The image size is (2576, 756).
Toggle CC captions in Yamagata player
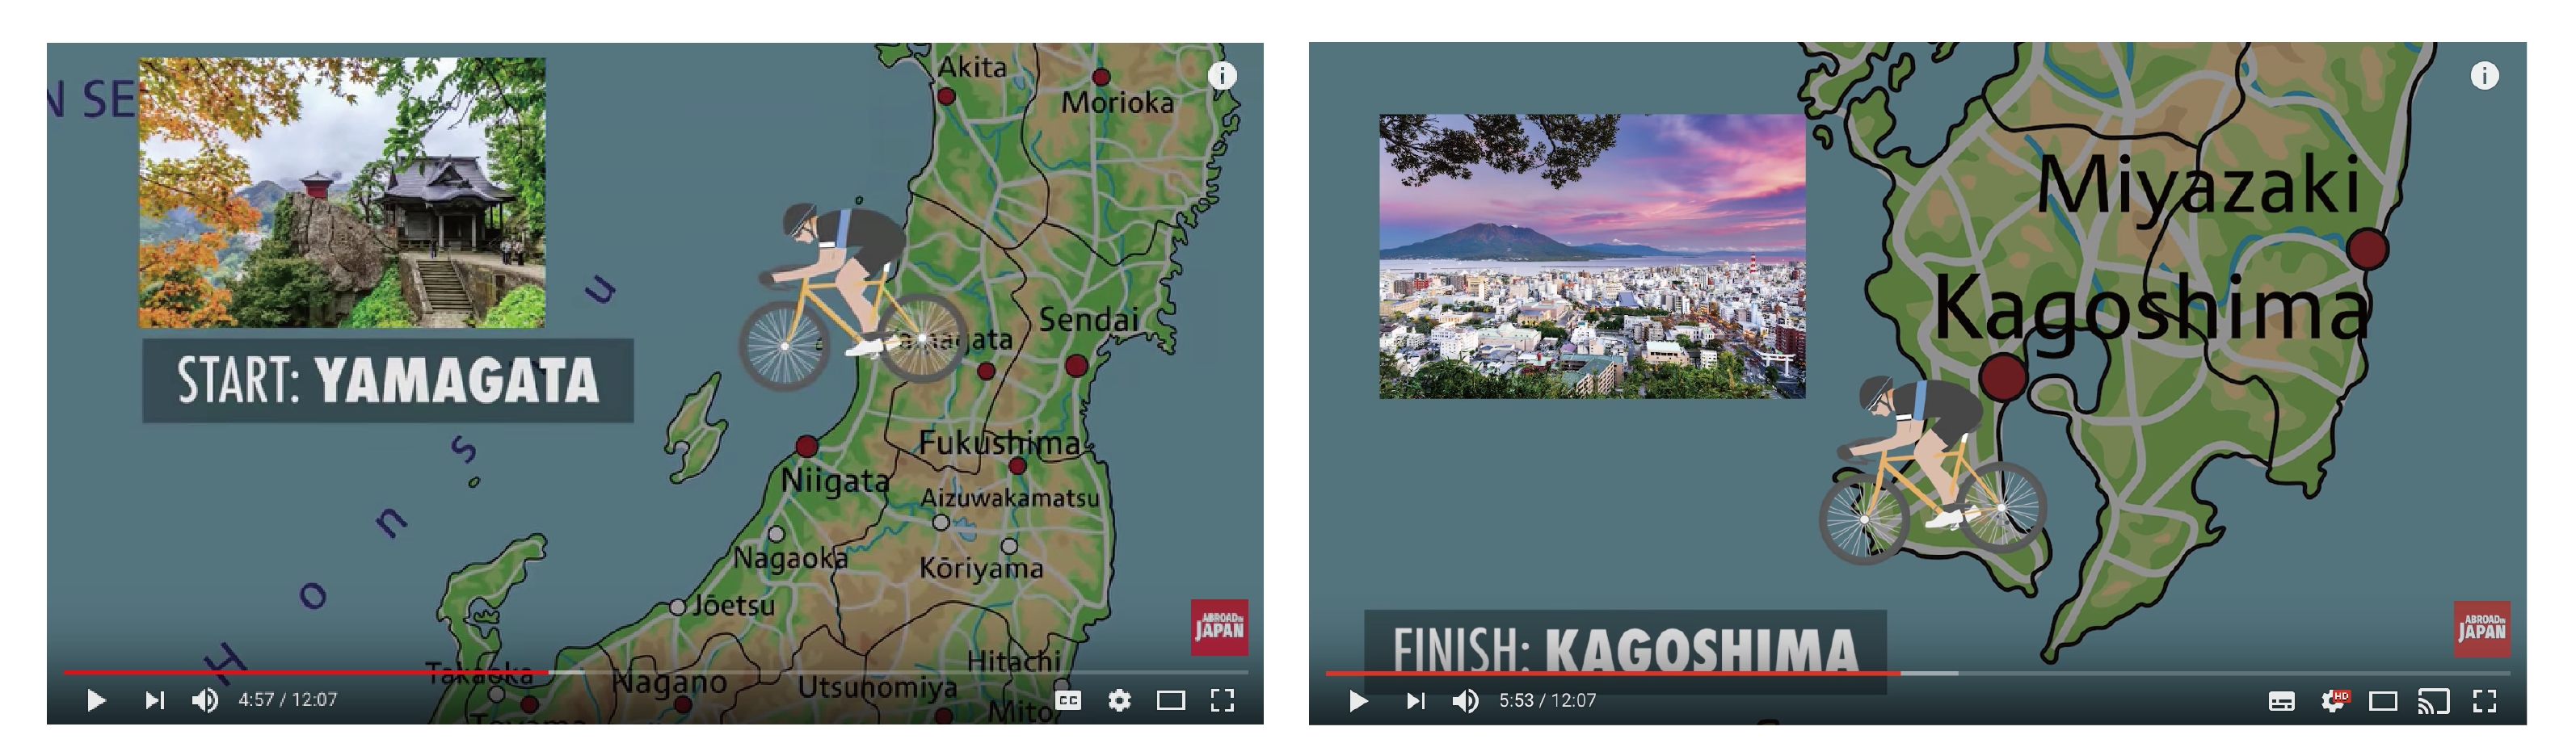pos(1068,701)
